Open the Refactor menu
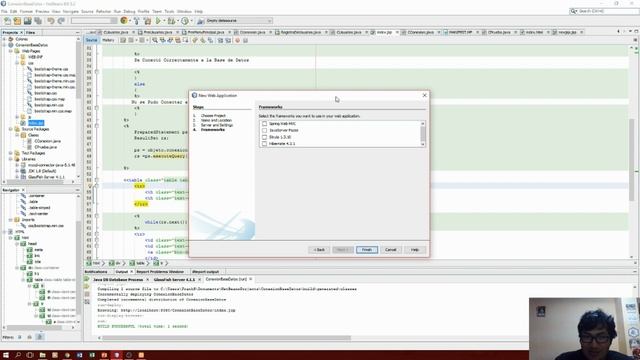This screenshot has height=360, width=640. [103, 11]
